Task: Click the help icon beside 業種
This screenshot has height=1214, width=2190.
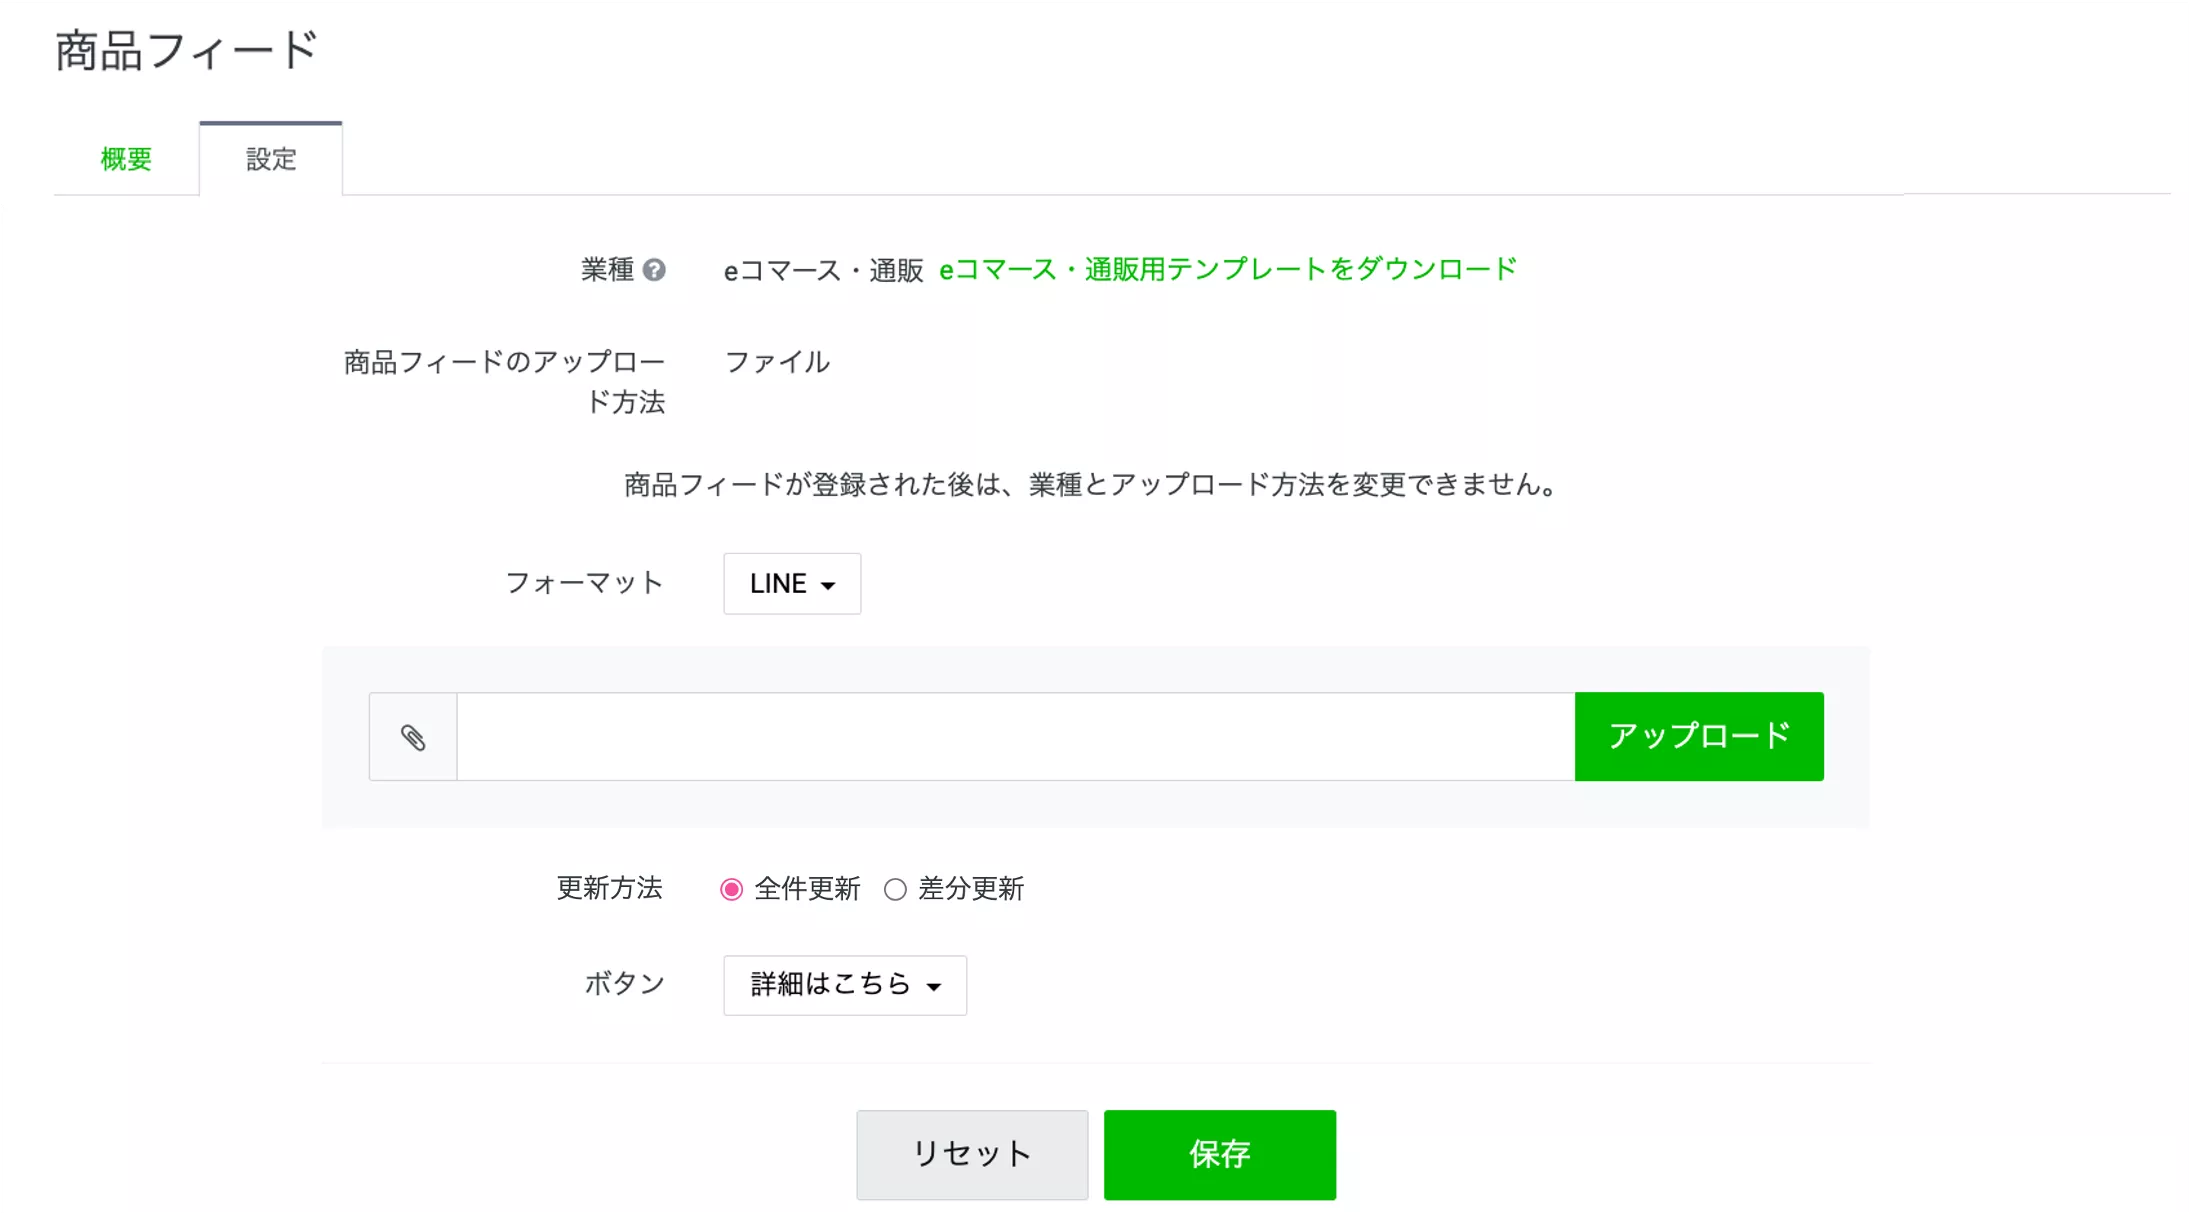Action: pyautogui.click(x=654, y=270)
